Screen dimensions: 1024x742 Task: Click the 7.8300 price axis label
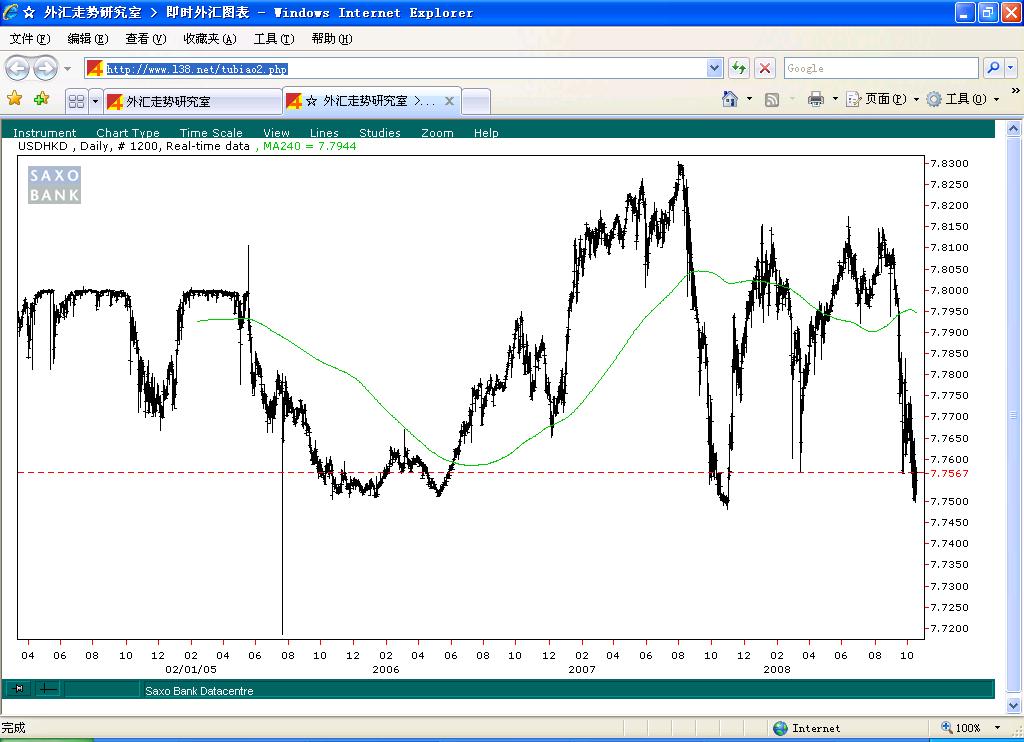coord(949,163)
